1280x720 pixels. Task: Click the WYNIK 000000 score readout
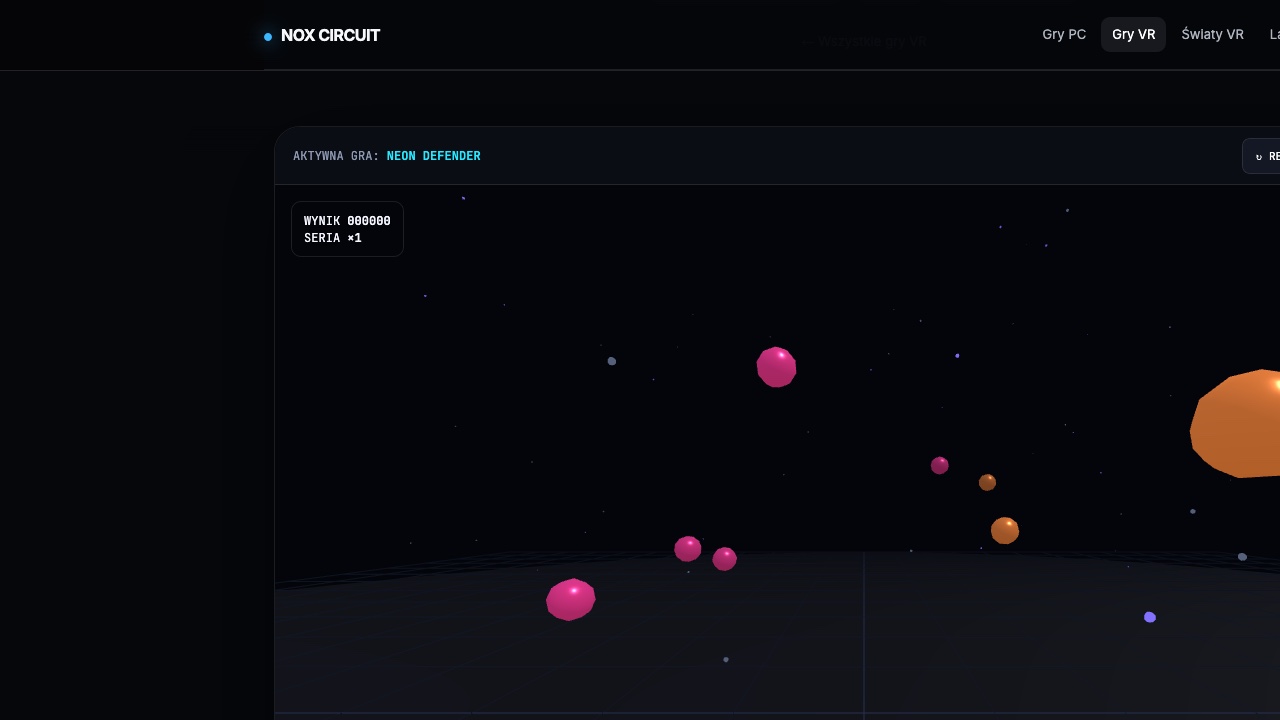coord(347,221)
